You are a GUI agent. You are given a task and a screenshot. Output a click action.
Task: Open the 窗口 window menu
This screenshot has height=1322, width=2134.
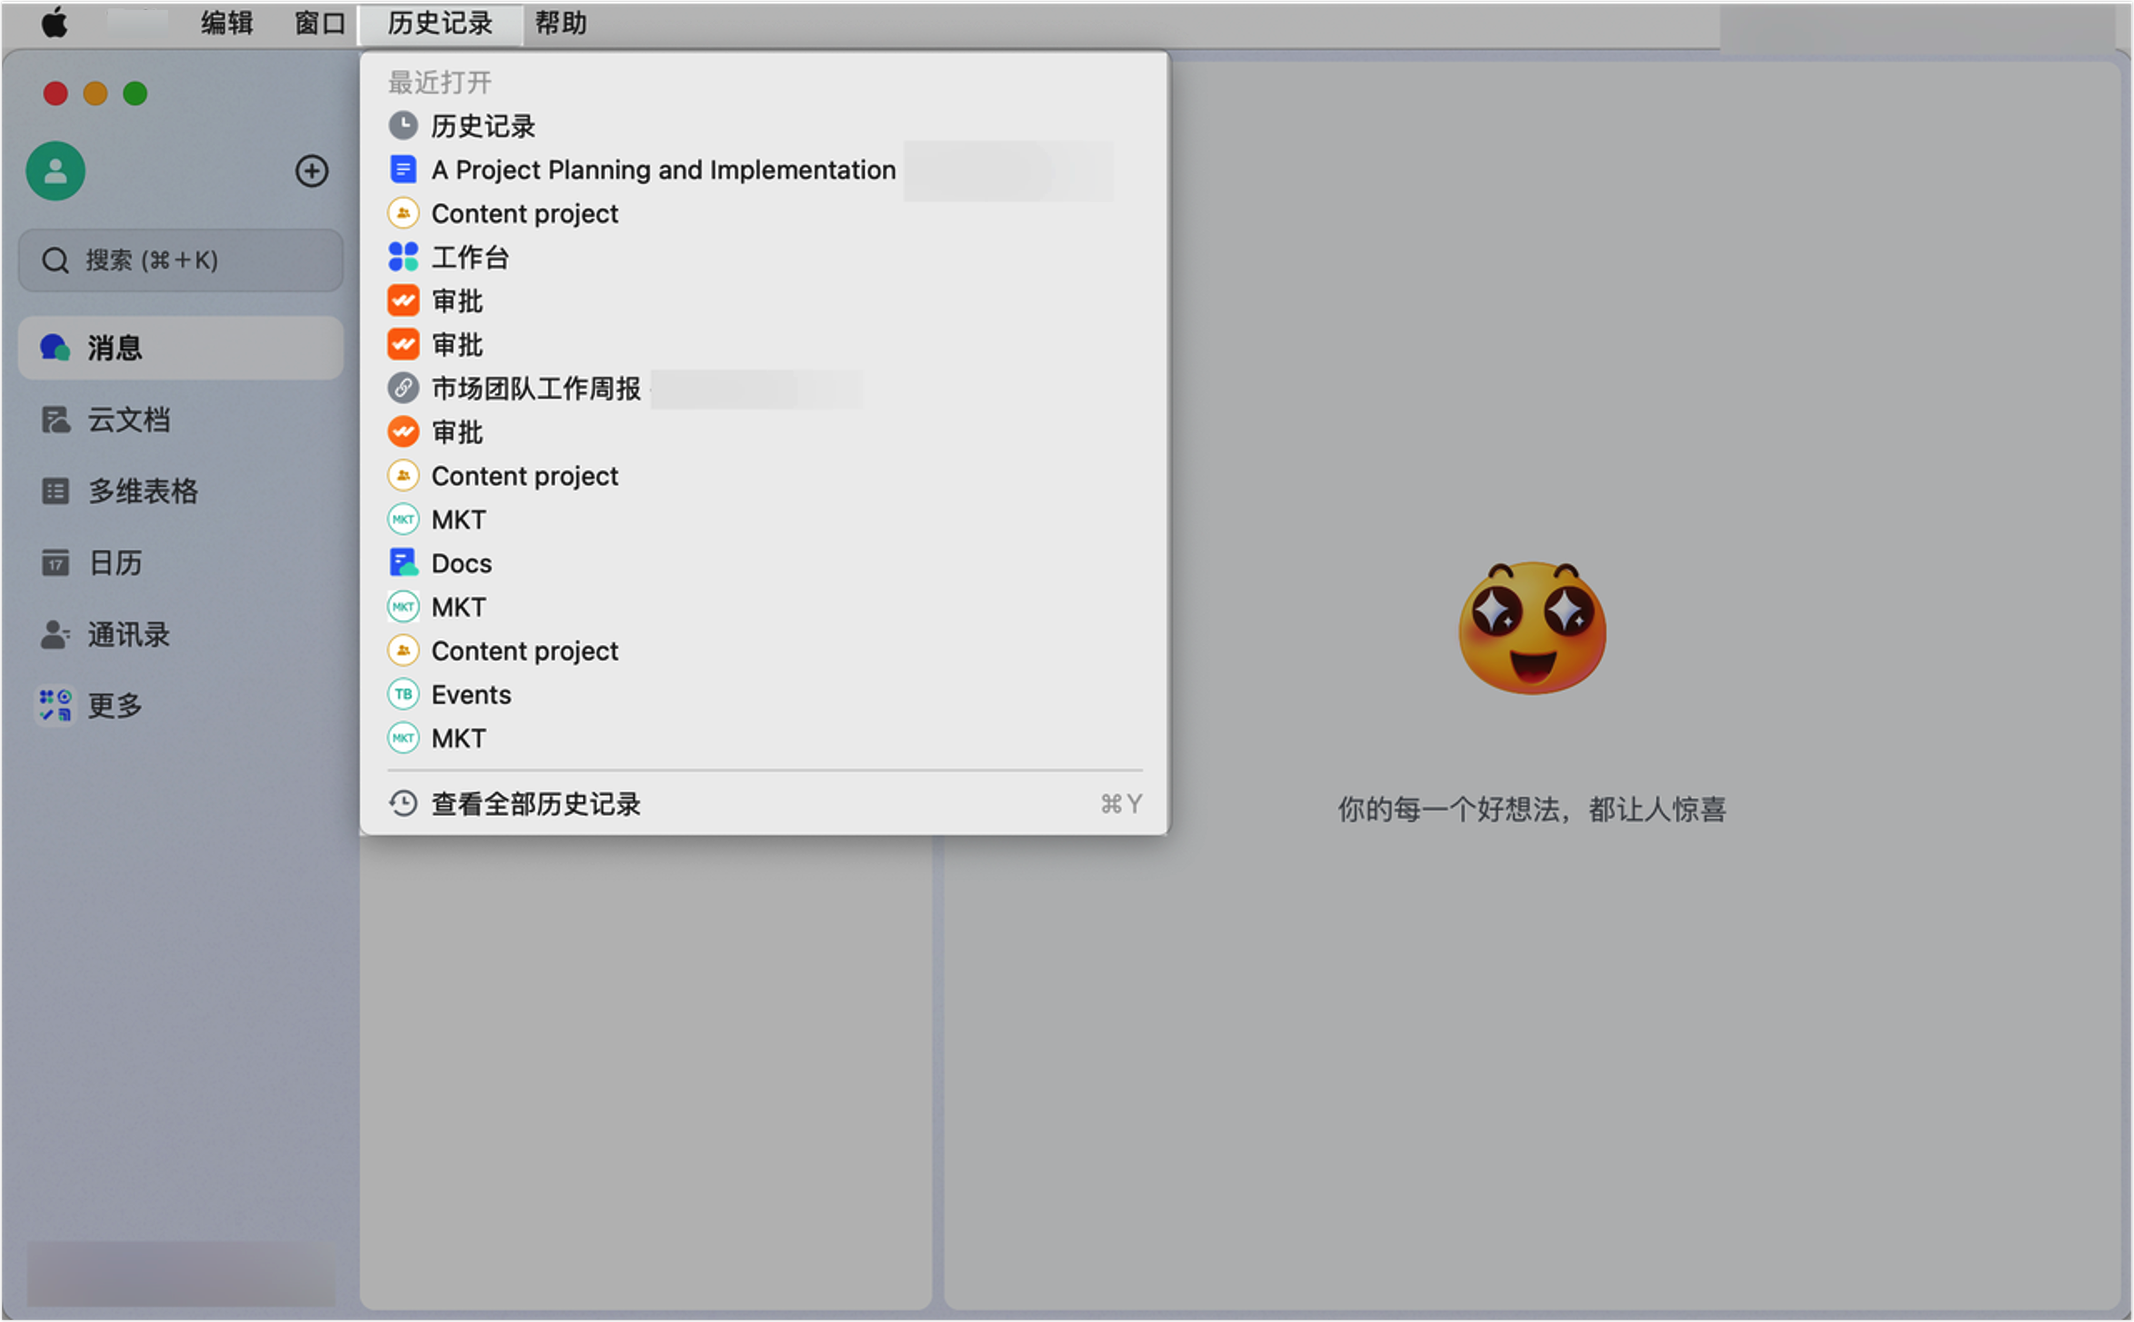coord(319,23)
